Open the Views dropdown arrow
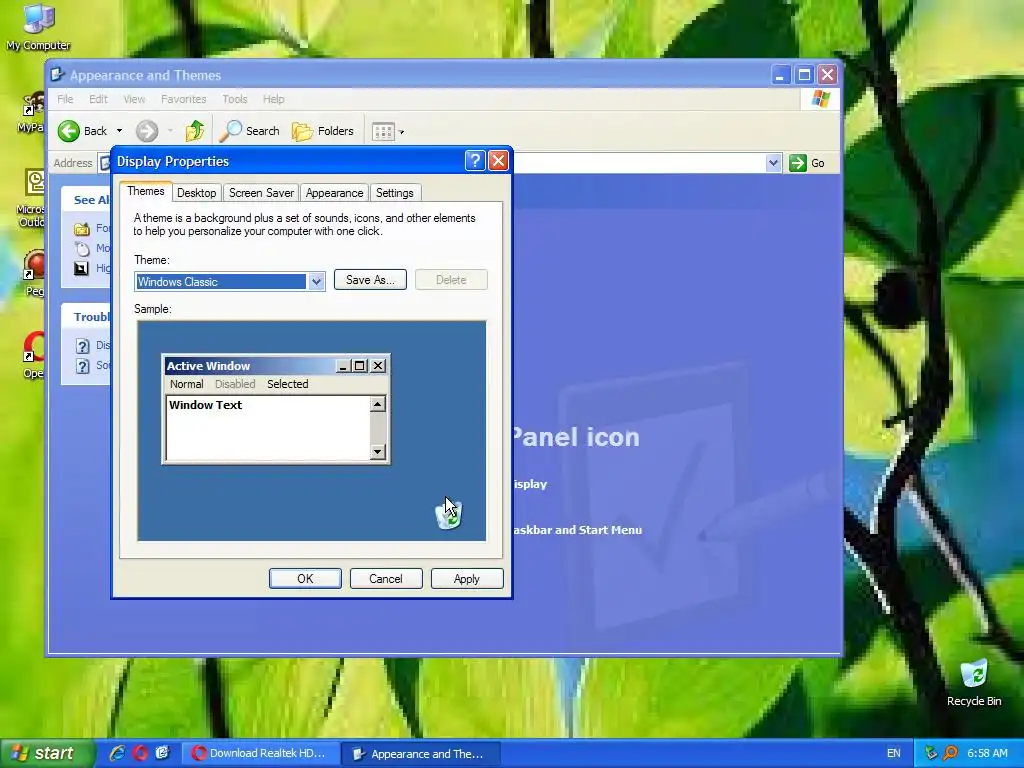This screenshot has height=768, width=1024. (402, 132)
